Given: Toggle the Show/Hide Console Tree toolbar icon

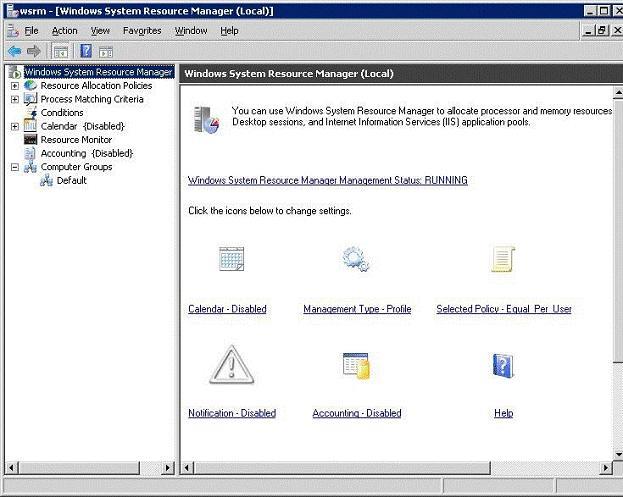Looking at the screenshot, I should [x=60, y=52].
